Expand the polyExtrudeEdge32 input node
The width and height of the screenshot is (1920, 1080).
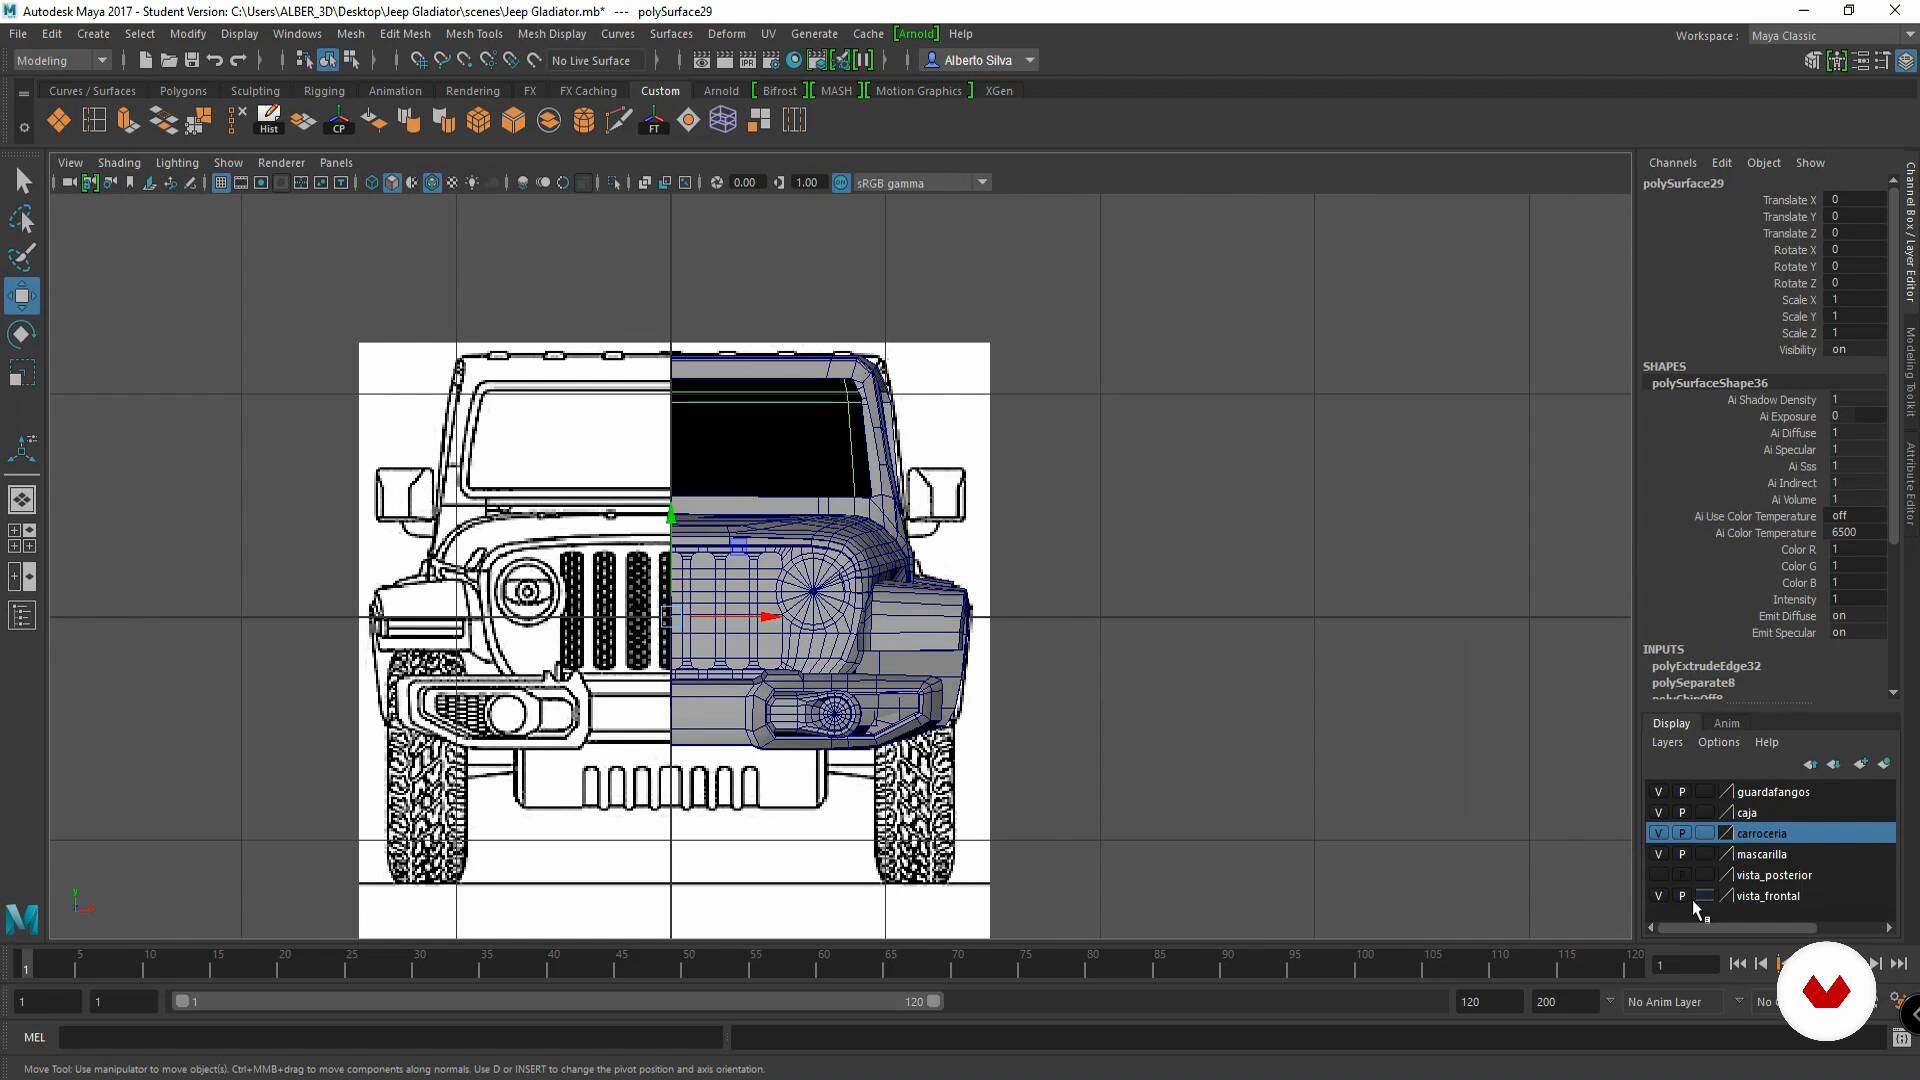tap(1706, 666)
